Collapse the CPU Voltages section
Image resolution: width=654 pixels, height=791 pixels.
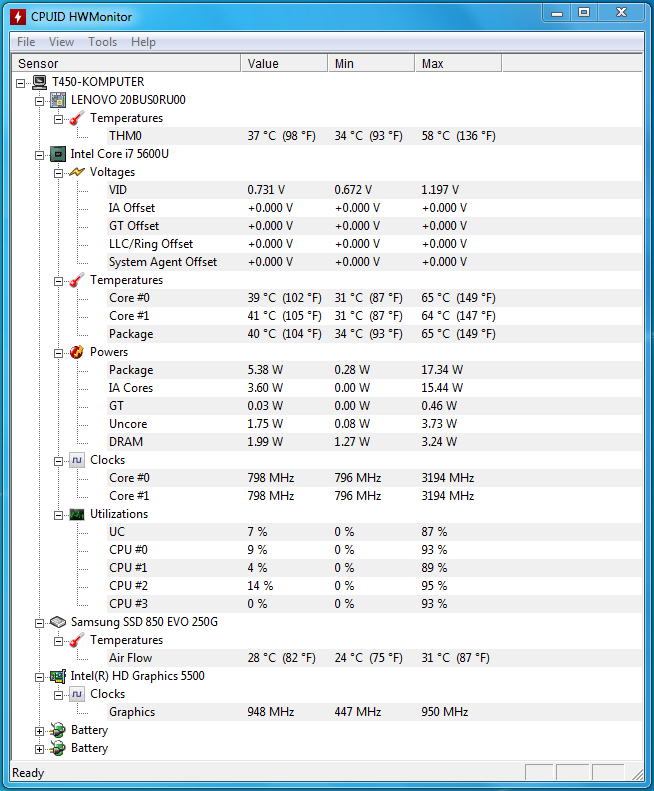point(59,173)
